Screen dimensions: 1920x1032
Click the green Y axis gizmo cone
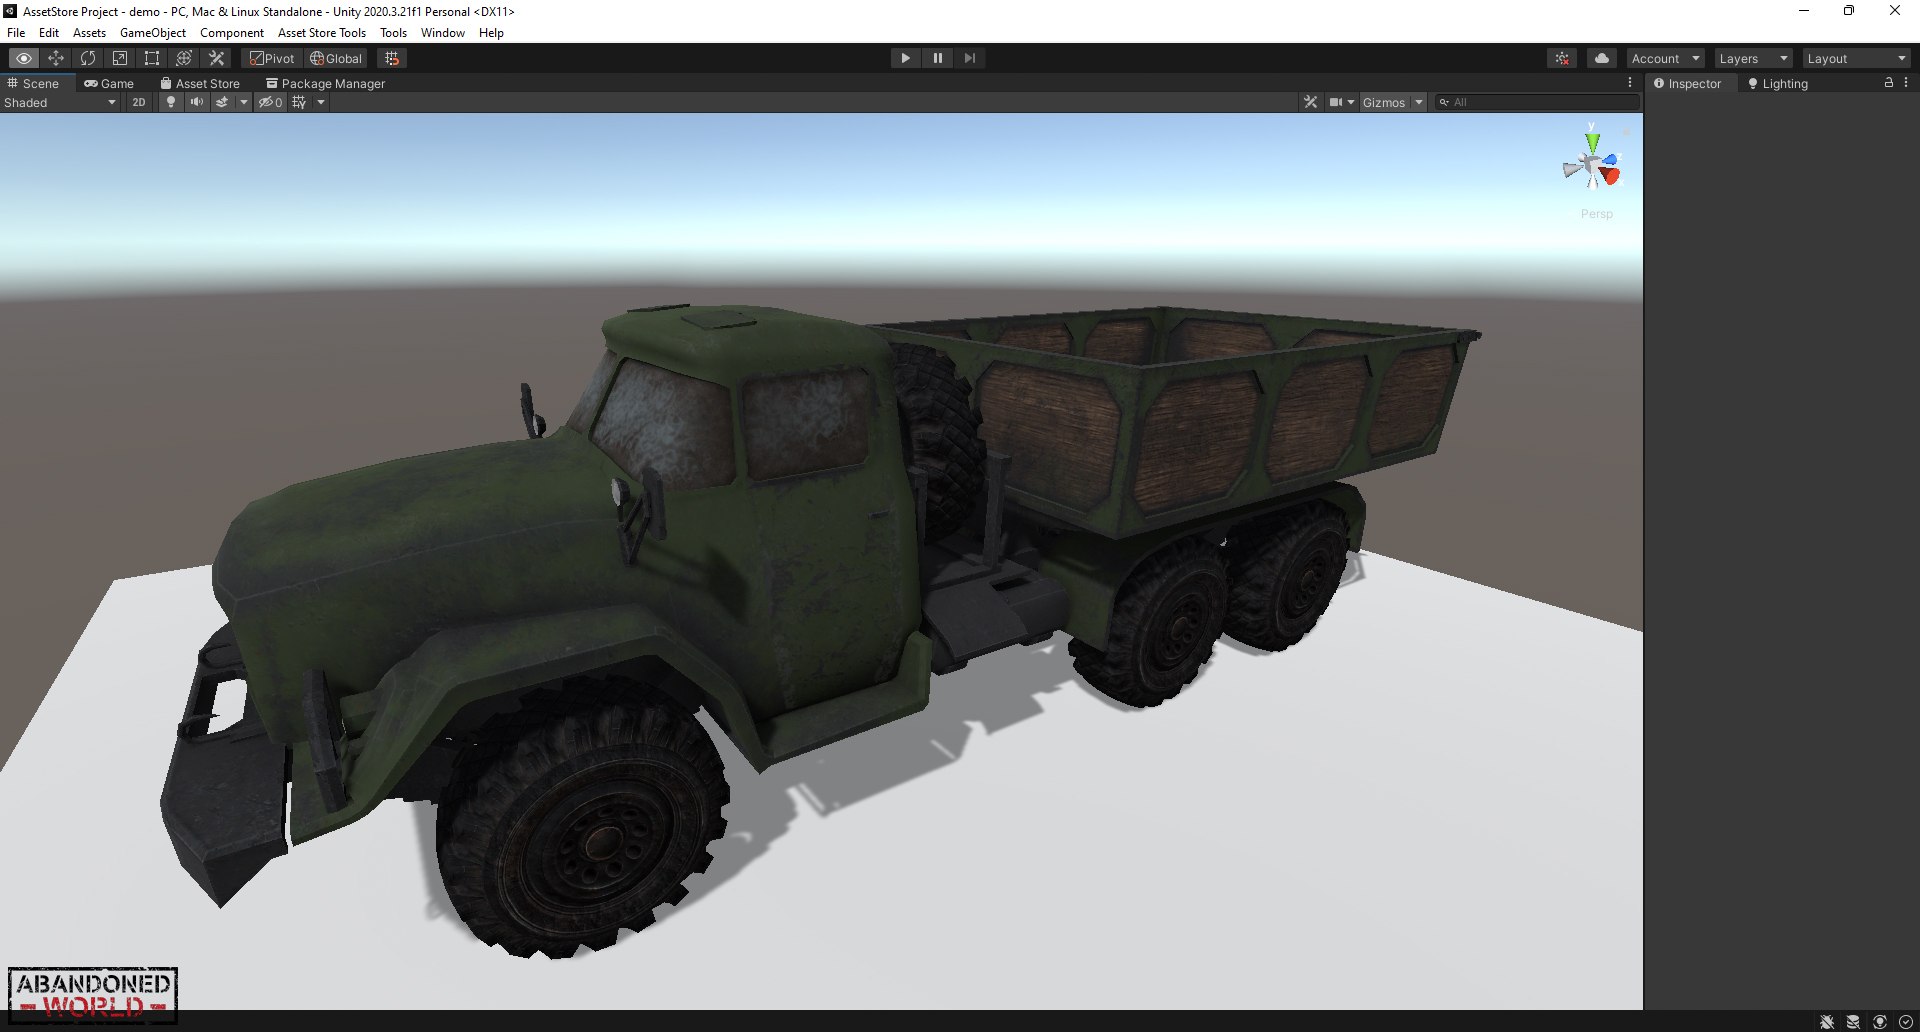coord(1592,142)
